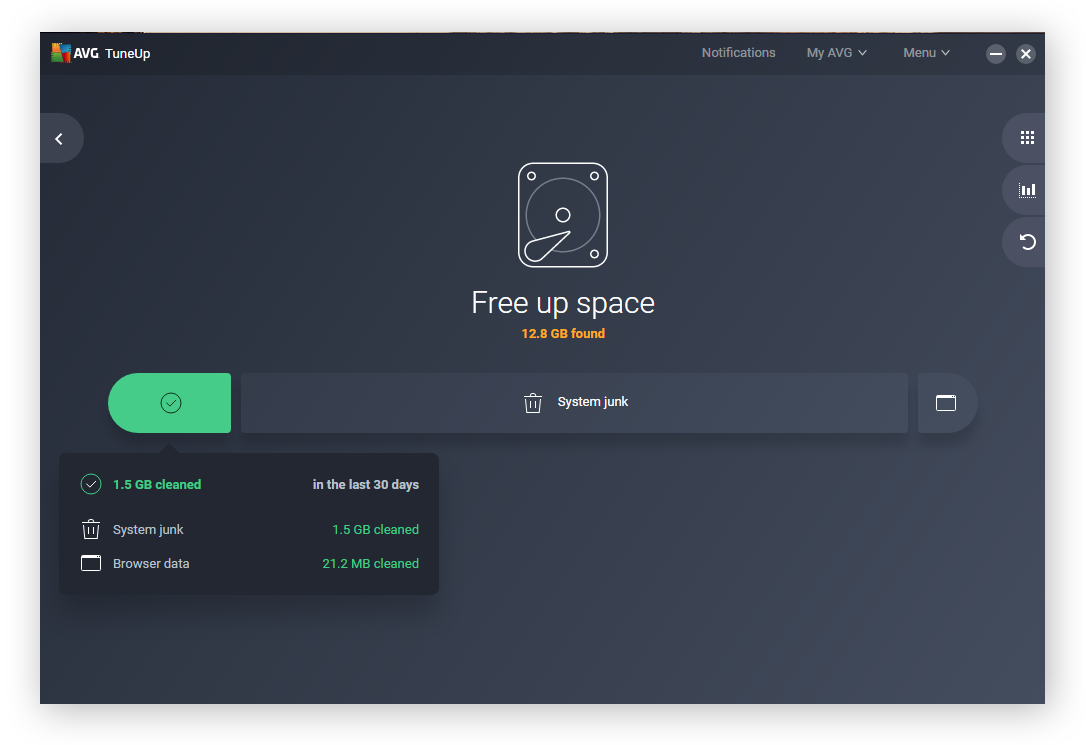Expand the My AVG dropdown

pos(836,53)
